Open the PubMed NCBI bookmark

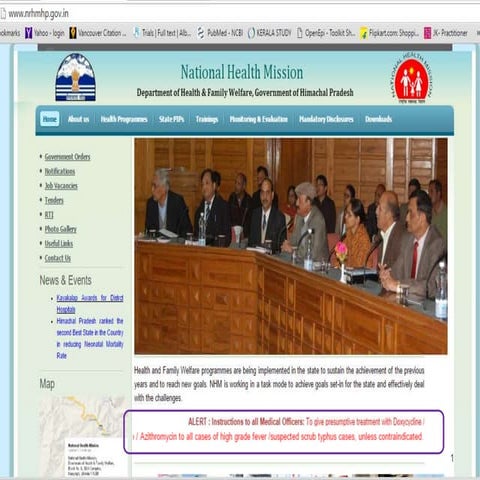click(x=220, y=33)
